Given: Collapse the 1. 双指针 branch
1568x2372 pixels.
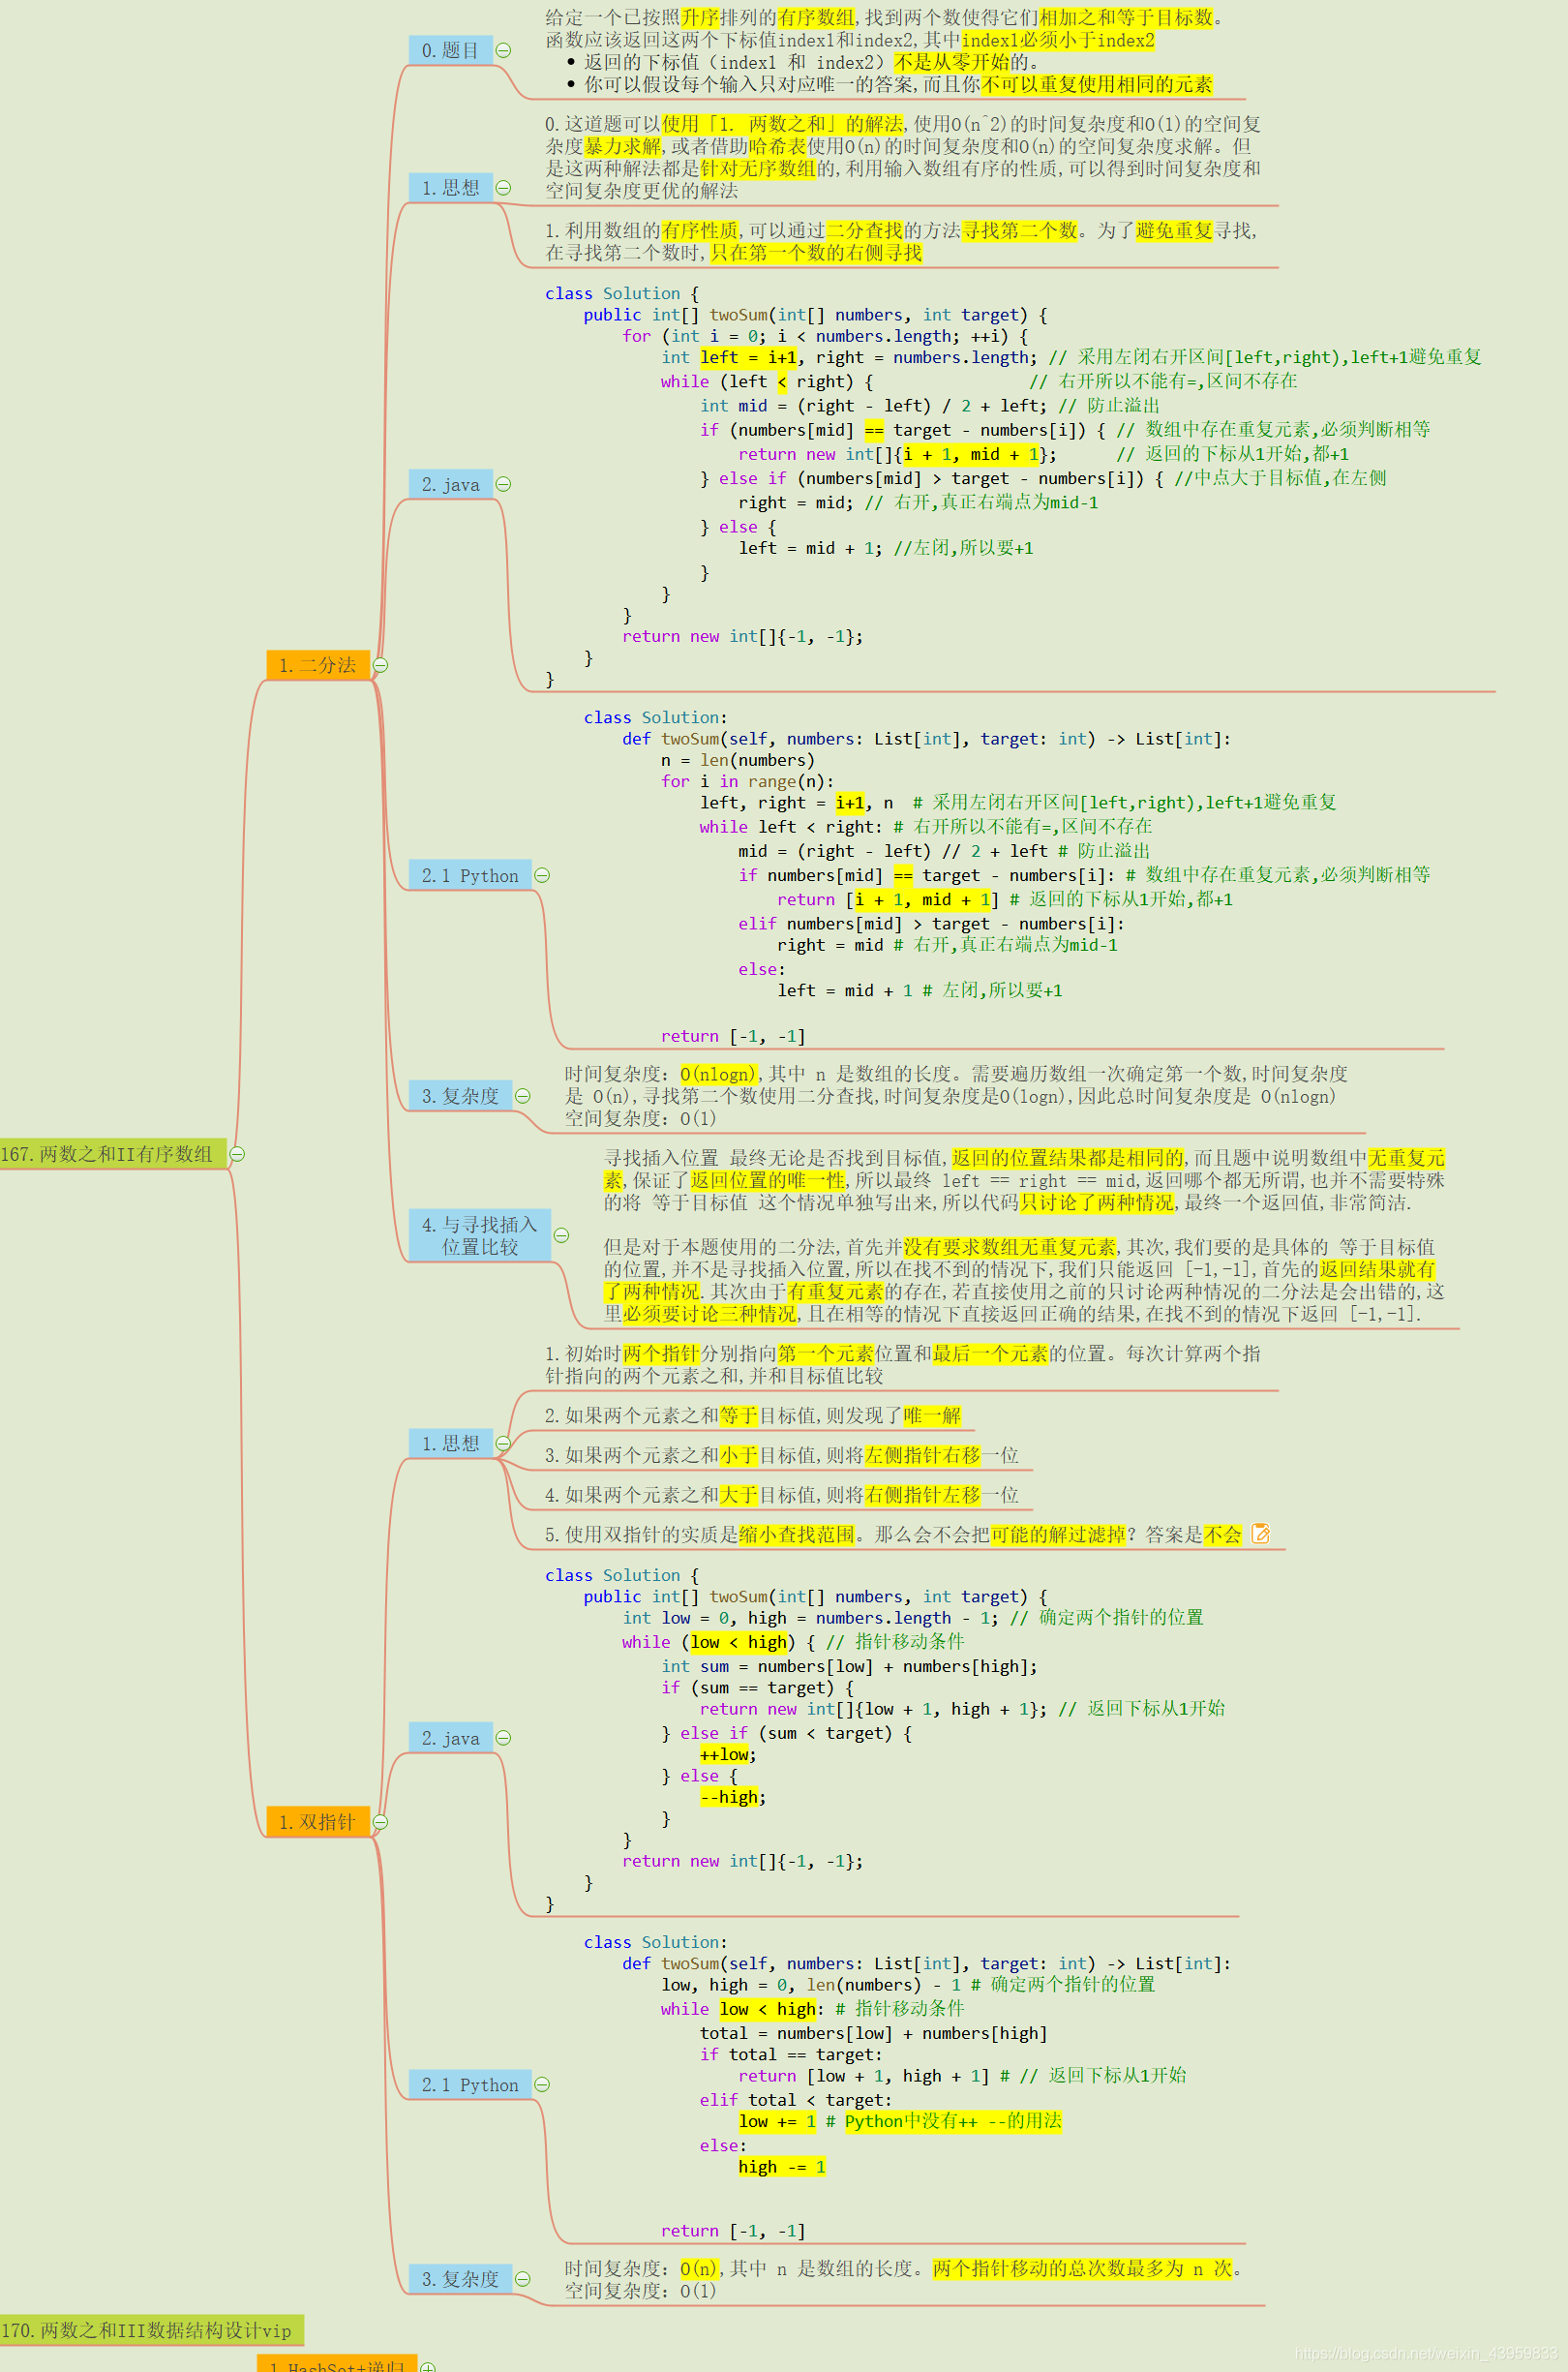Looking at the screenshot, I should pos(381,1822).
